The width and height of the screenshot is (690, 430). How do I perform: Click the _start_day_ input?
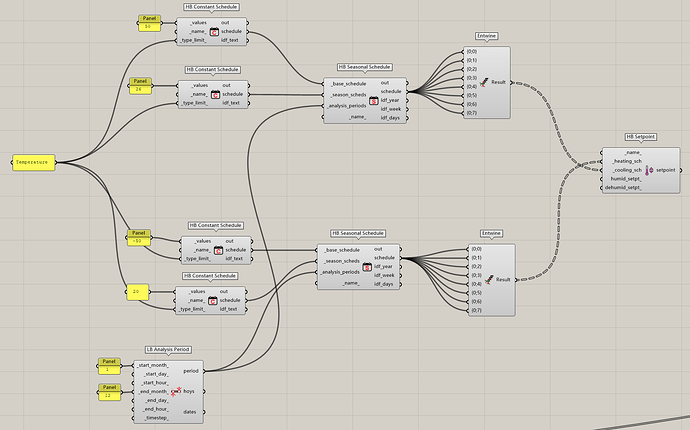point(156,374)
